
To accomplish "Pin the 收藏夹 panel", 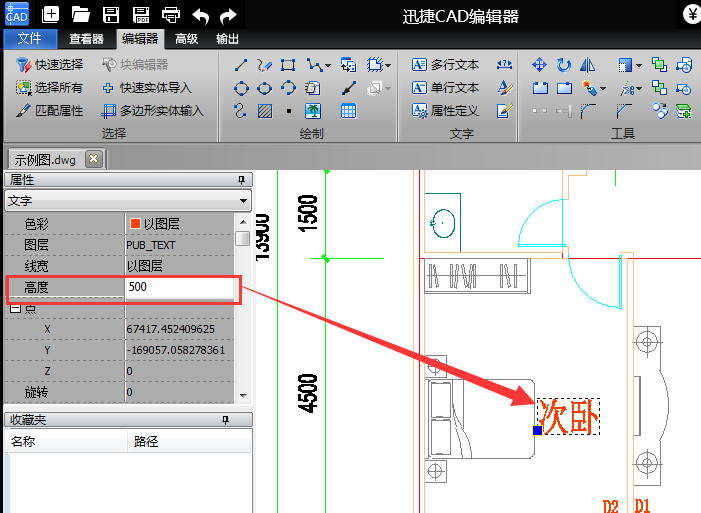I will (x=225, y=420).
